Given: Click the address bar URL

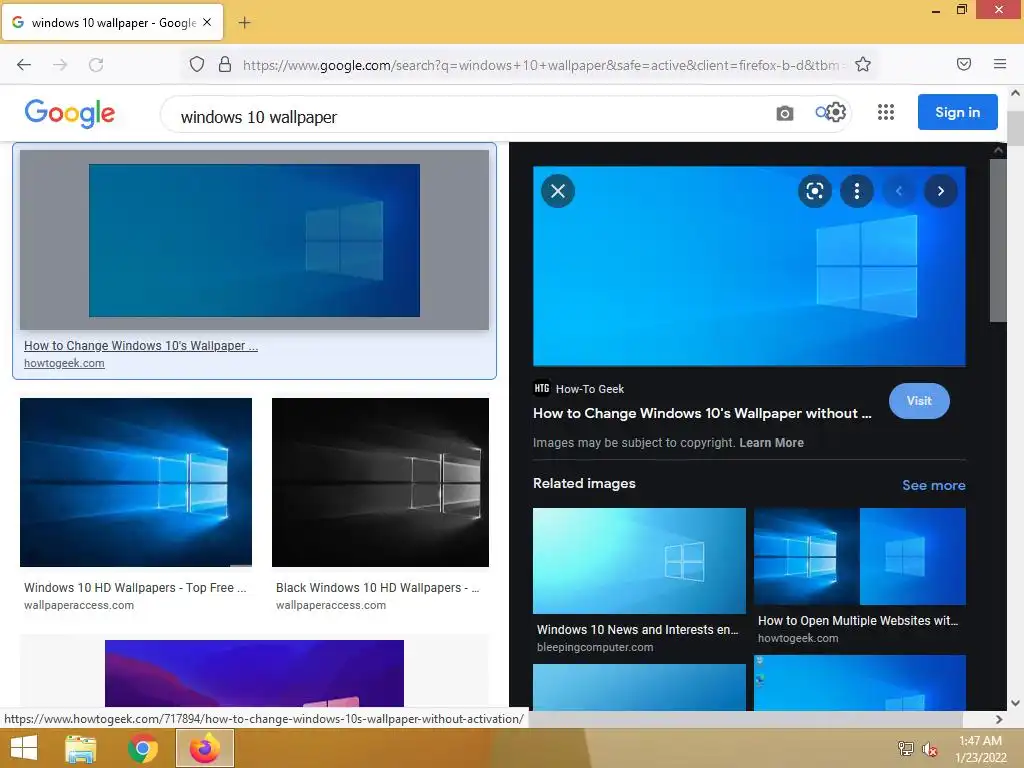Looking at the screenshot, I should coord(542,65).
